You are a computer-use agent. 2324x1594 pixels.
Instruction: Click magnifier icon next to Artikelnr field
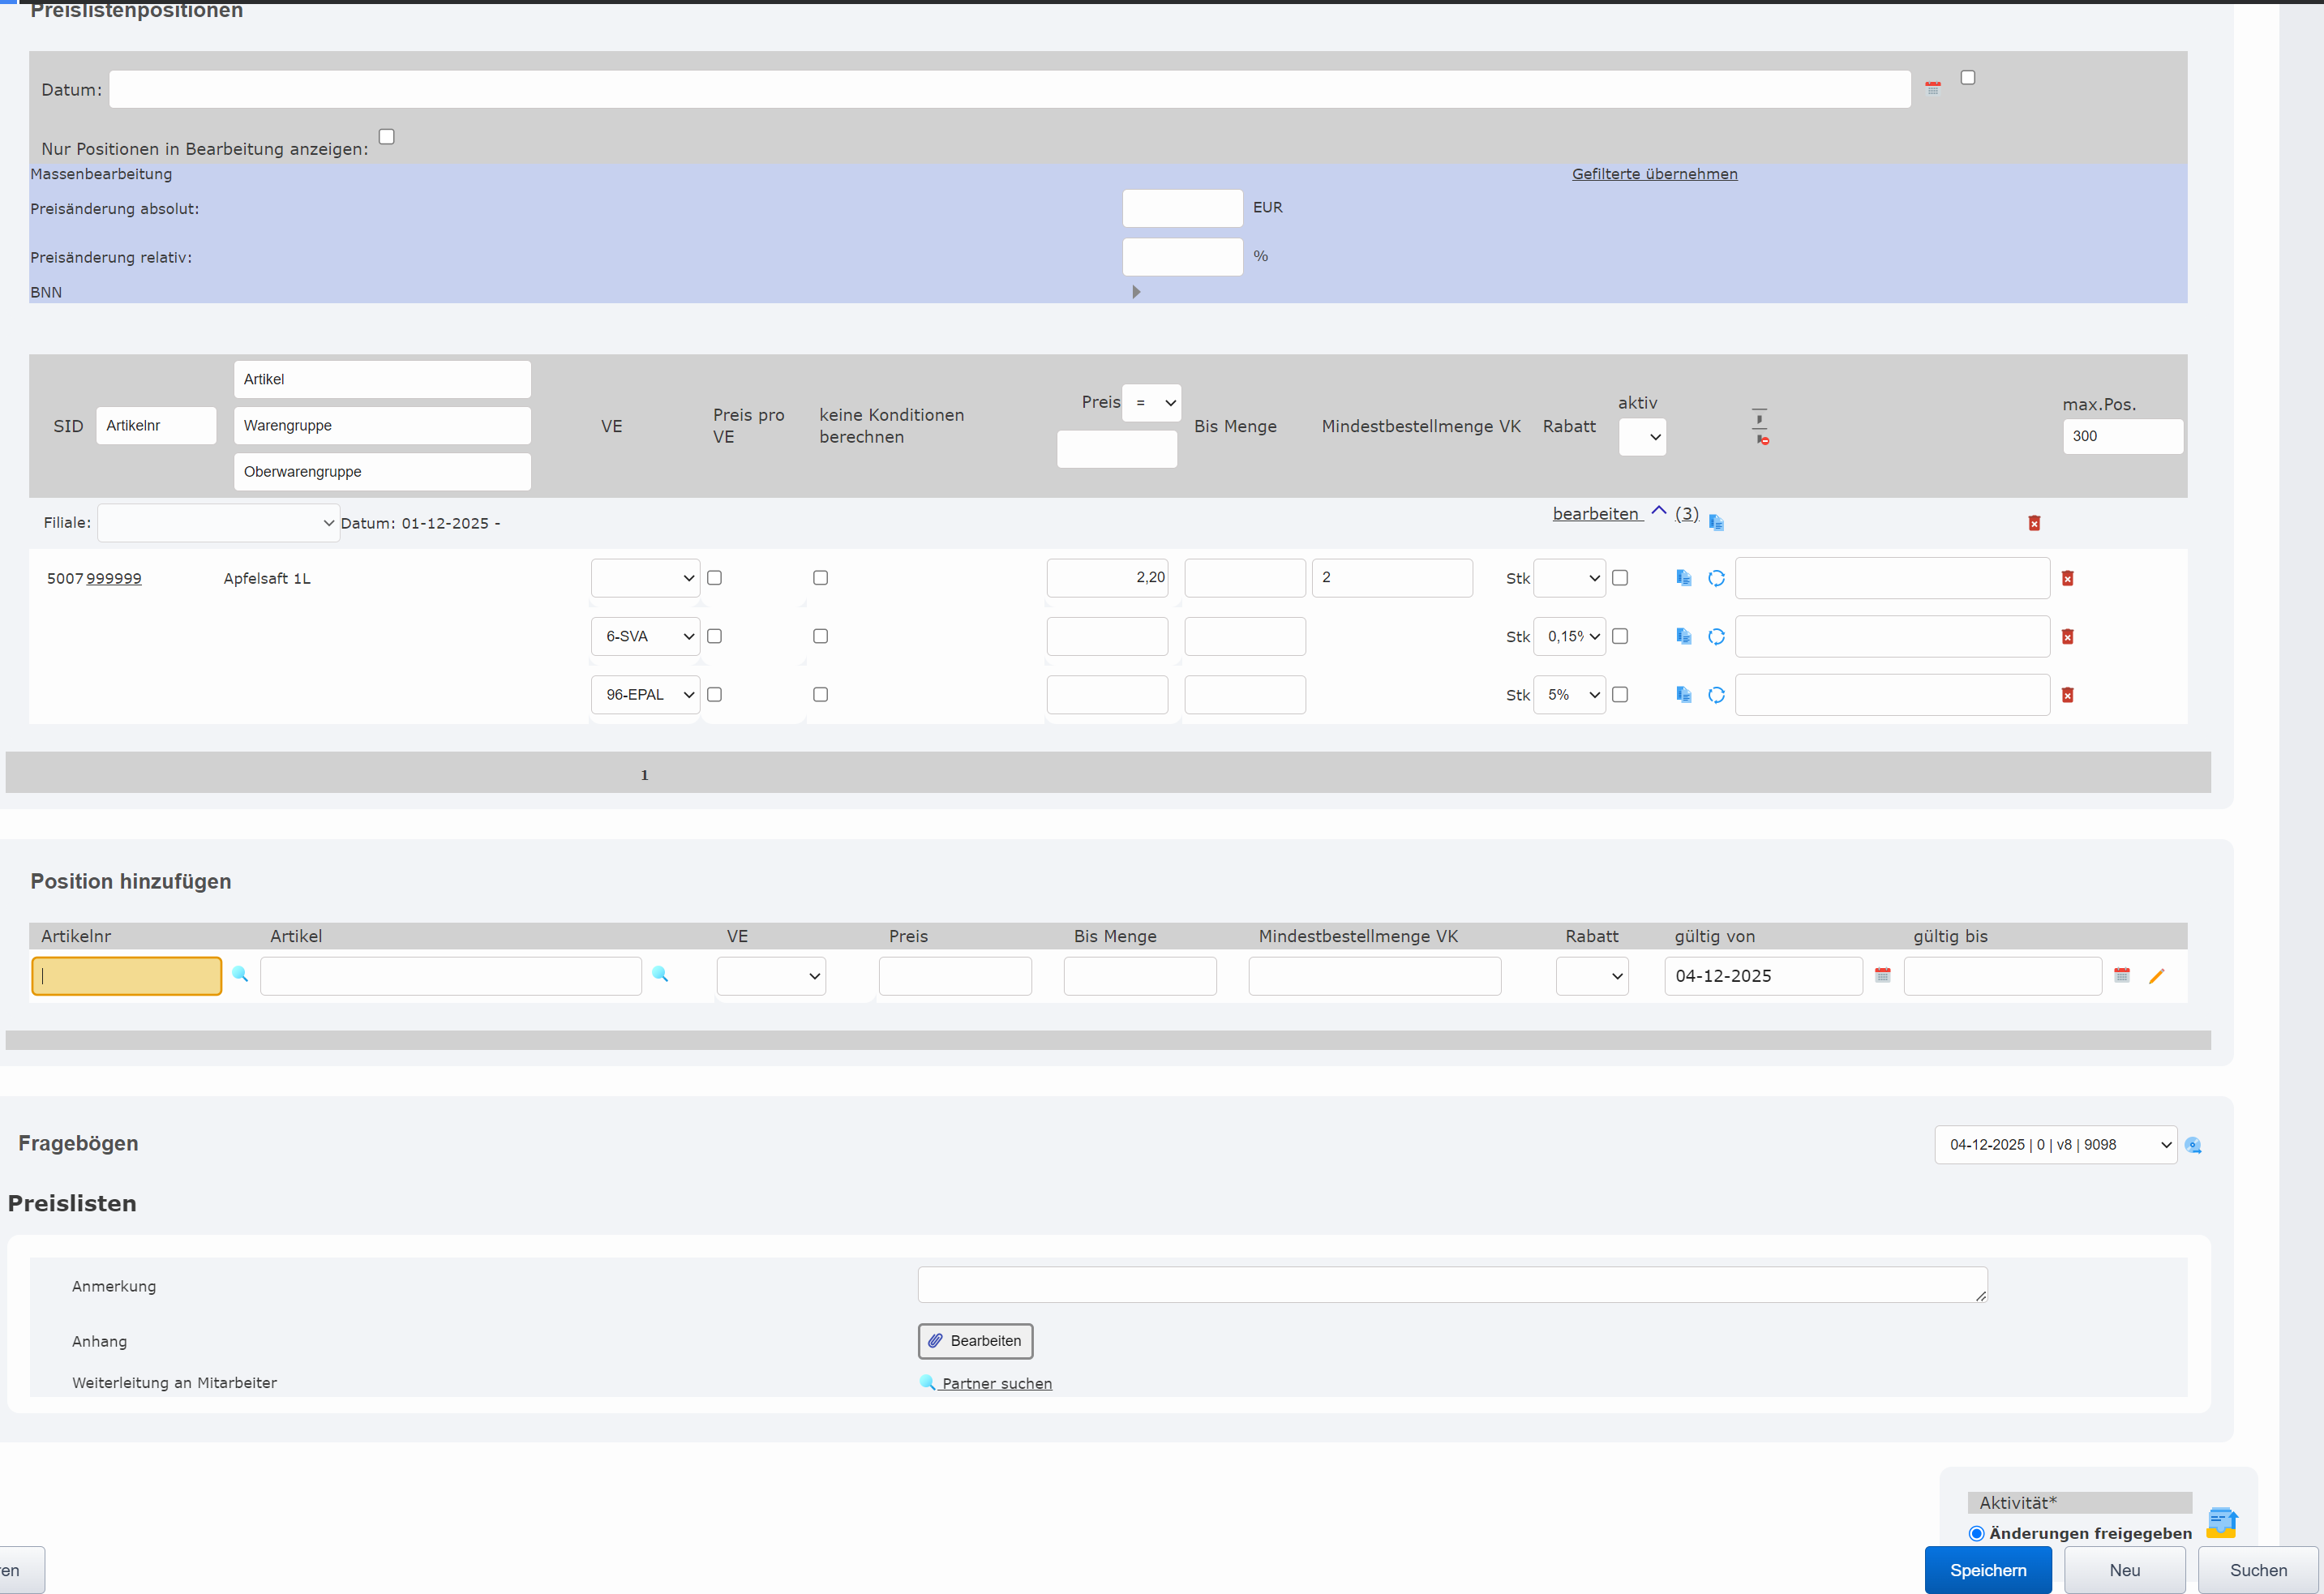tap(240, 974)
